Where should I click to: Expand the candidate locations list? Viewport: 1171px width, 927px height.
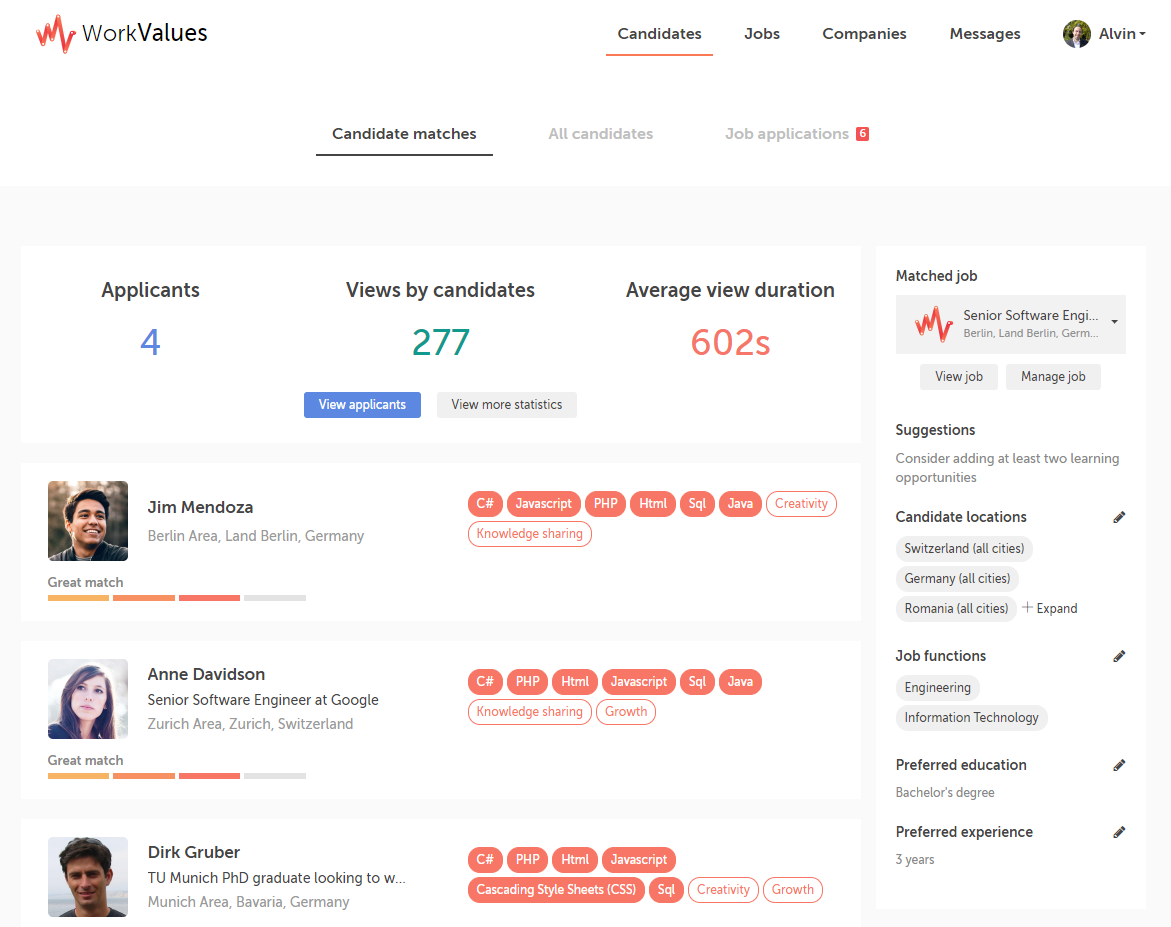[1049, 608]
